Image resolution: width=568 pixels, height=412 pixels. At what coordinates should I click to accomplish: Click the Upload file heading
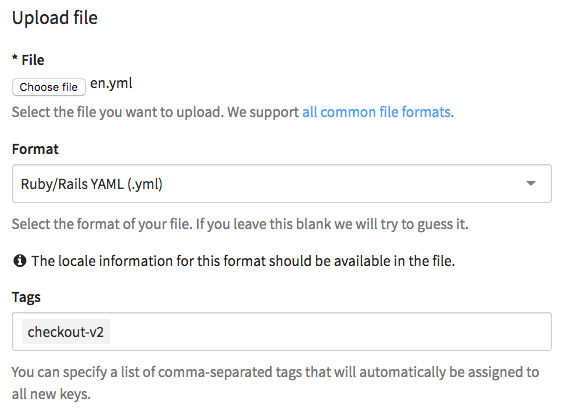click(55, 18)
